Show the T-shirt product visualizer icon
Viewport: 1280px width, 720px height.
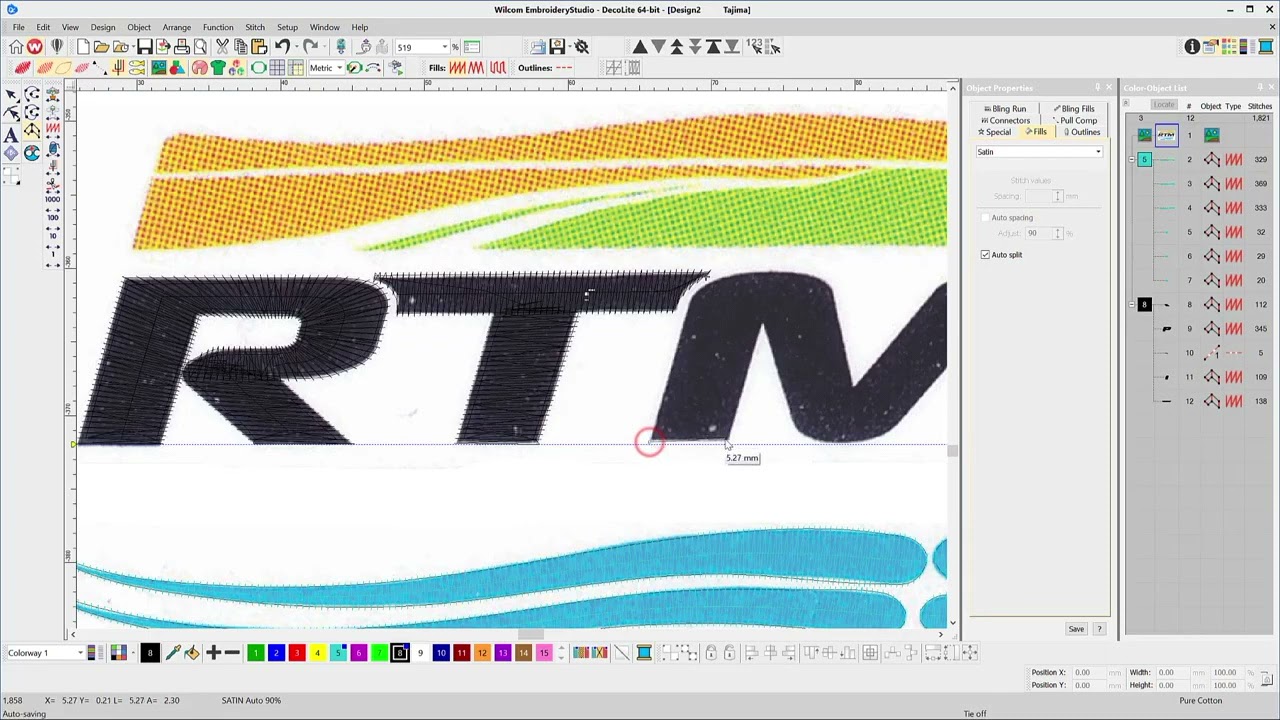[217, 68]
